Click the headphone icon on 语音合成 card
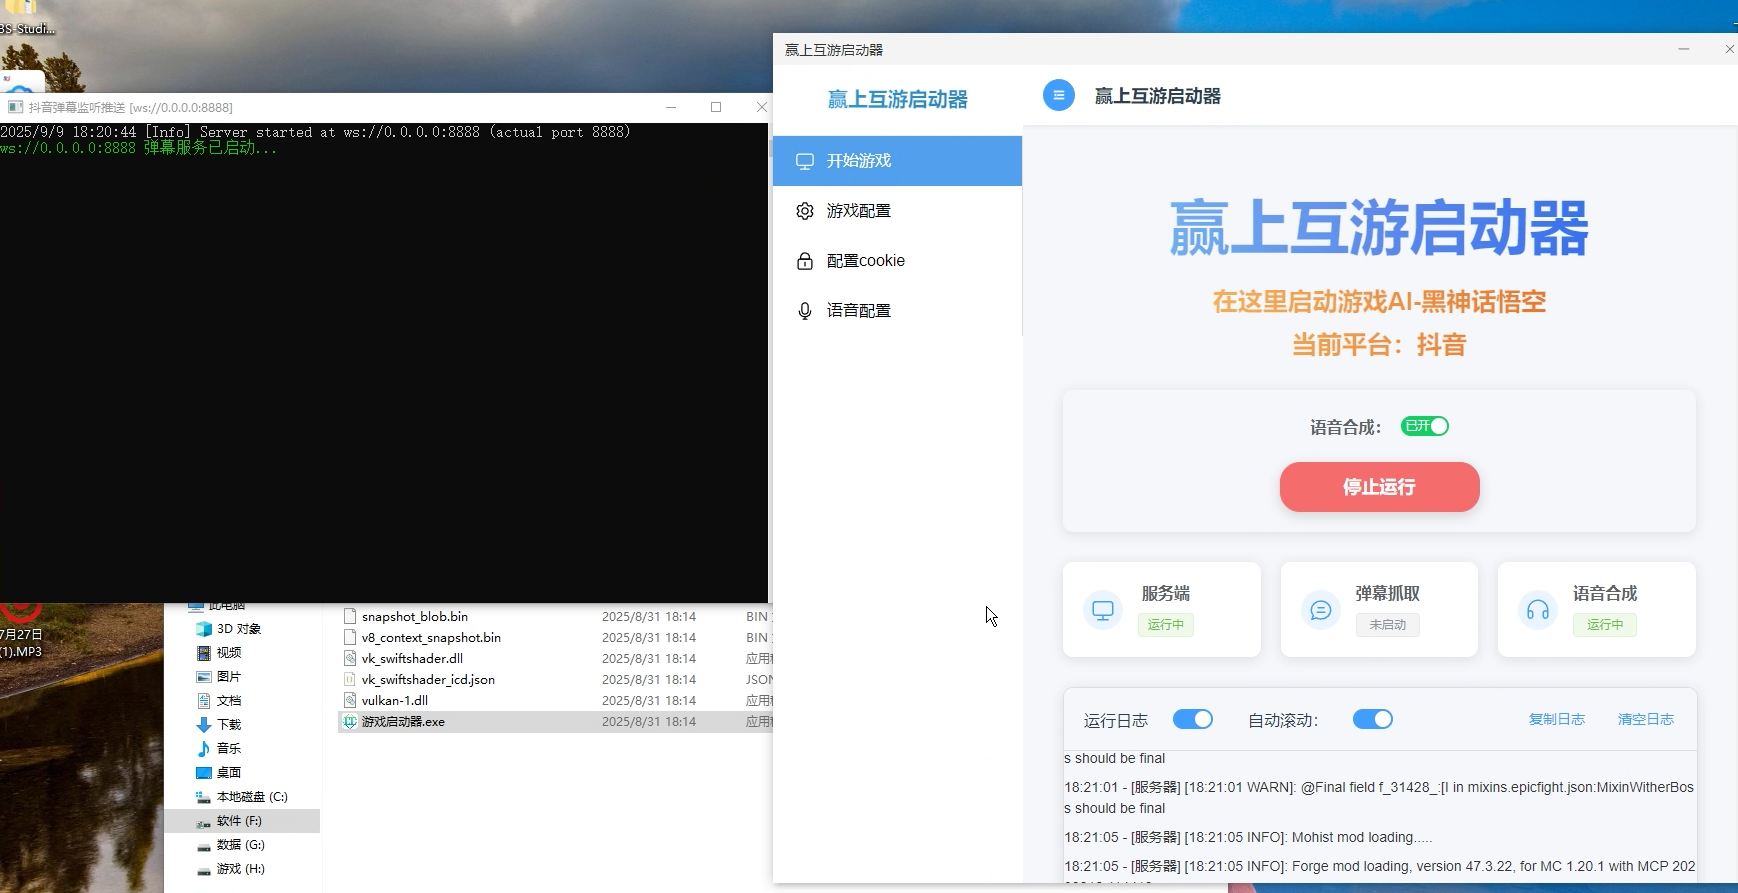This screenshot has height=893, width=1738. pyautogui.click(x=1537, y=610)
